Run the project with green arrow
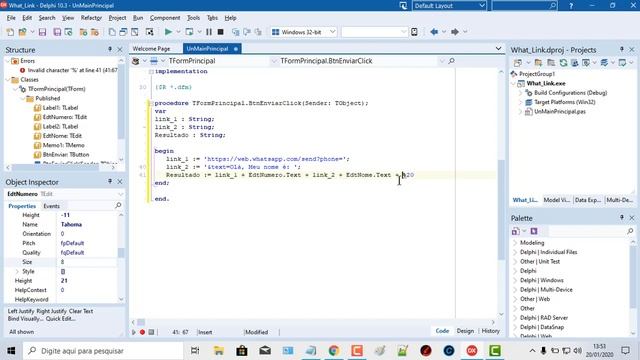 tap(168, 31)
